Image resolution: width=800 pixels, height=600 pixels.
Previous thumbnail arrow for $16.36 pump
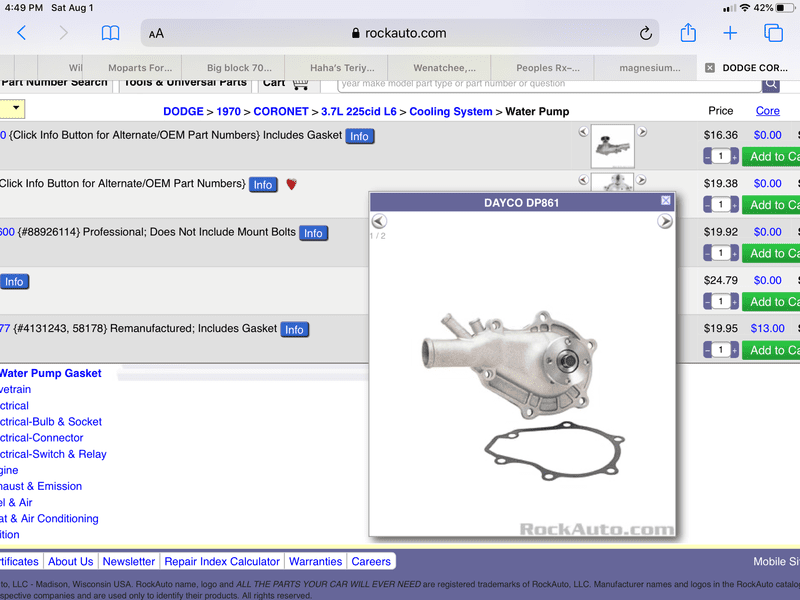click(x=583, y=132)
